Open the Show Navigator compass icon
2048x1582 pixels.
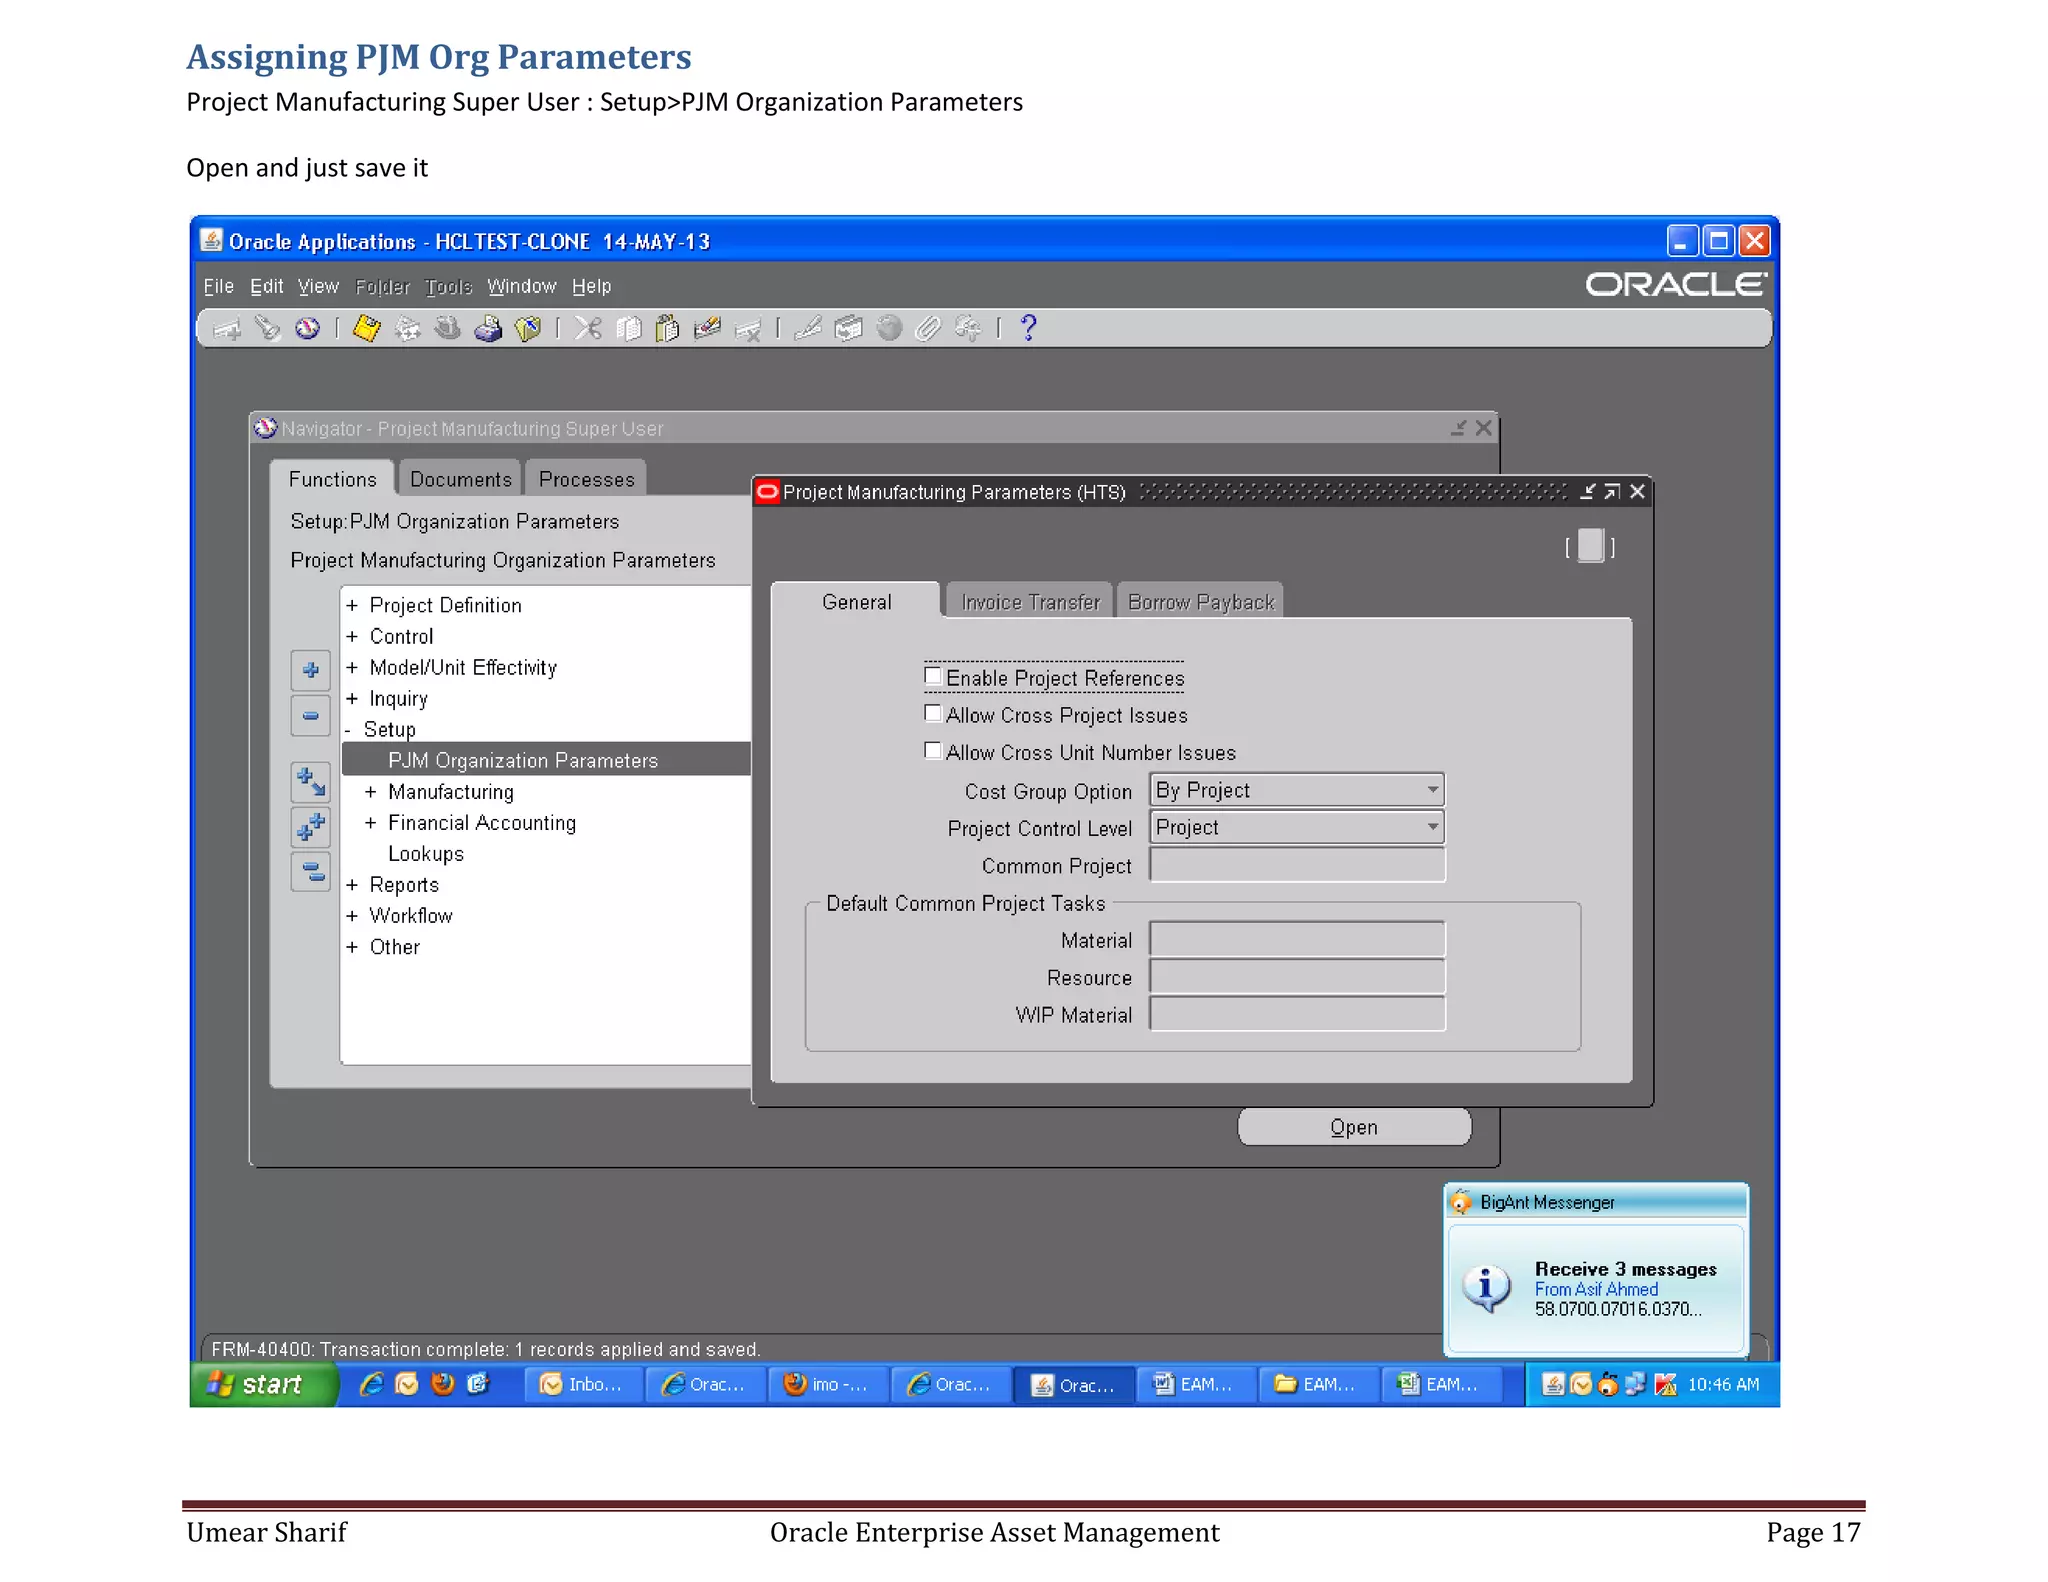click(x=307, y=328)
